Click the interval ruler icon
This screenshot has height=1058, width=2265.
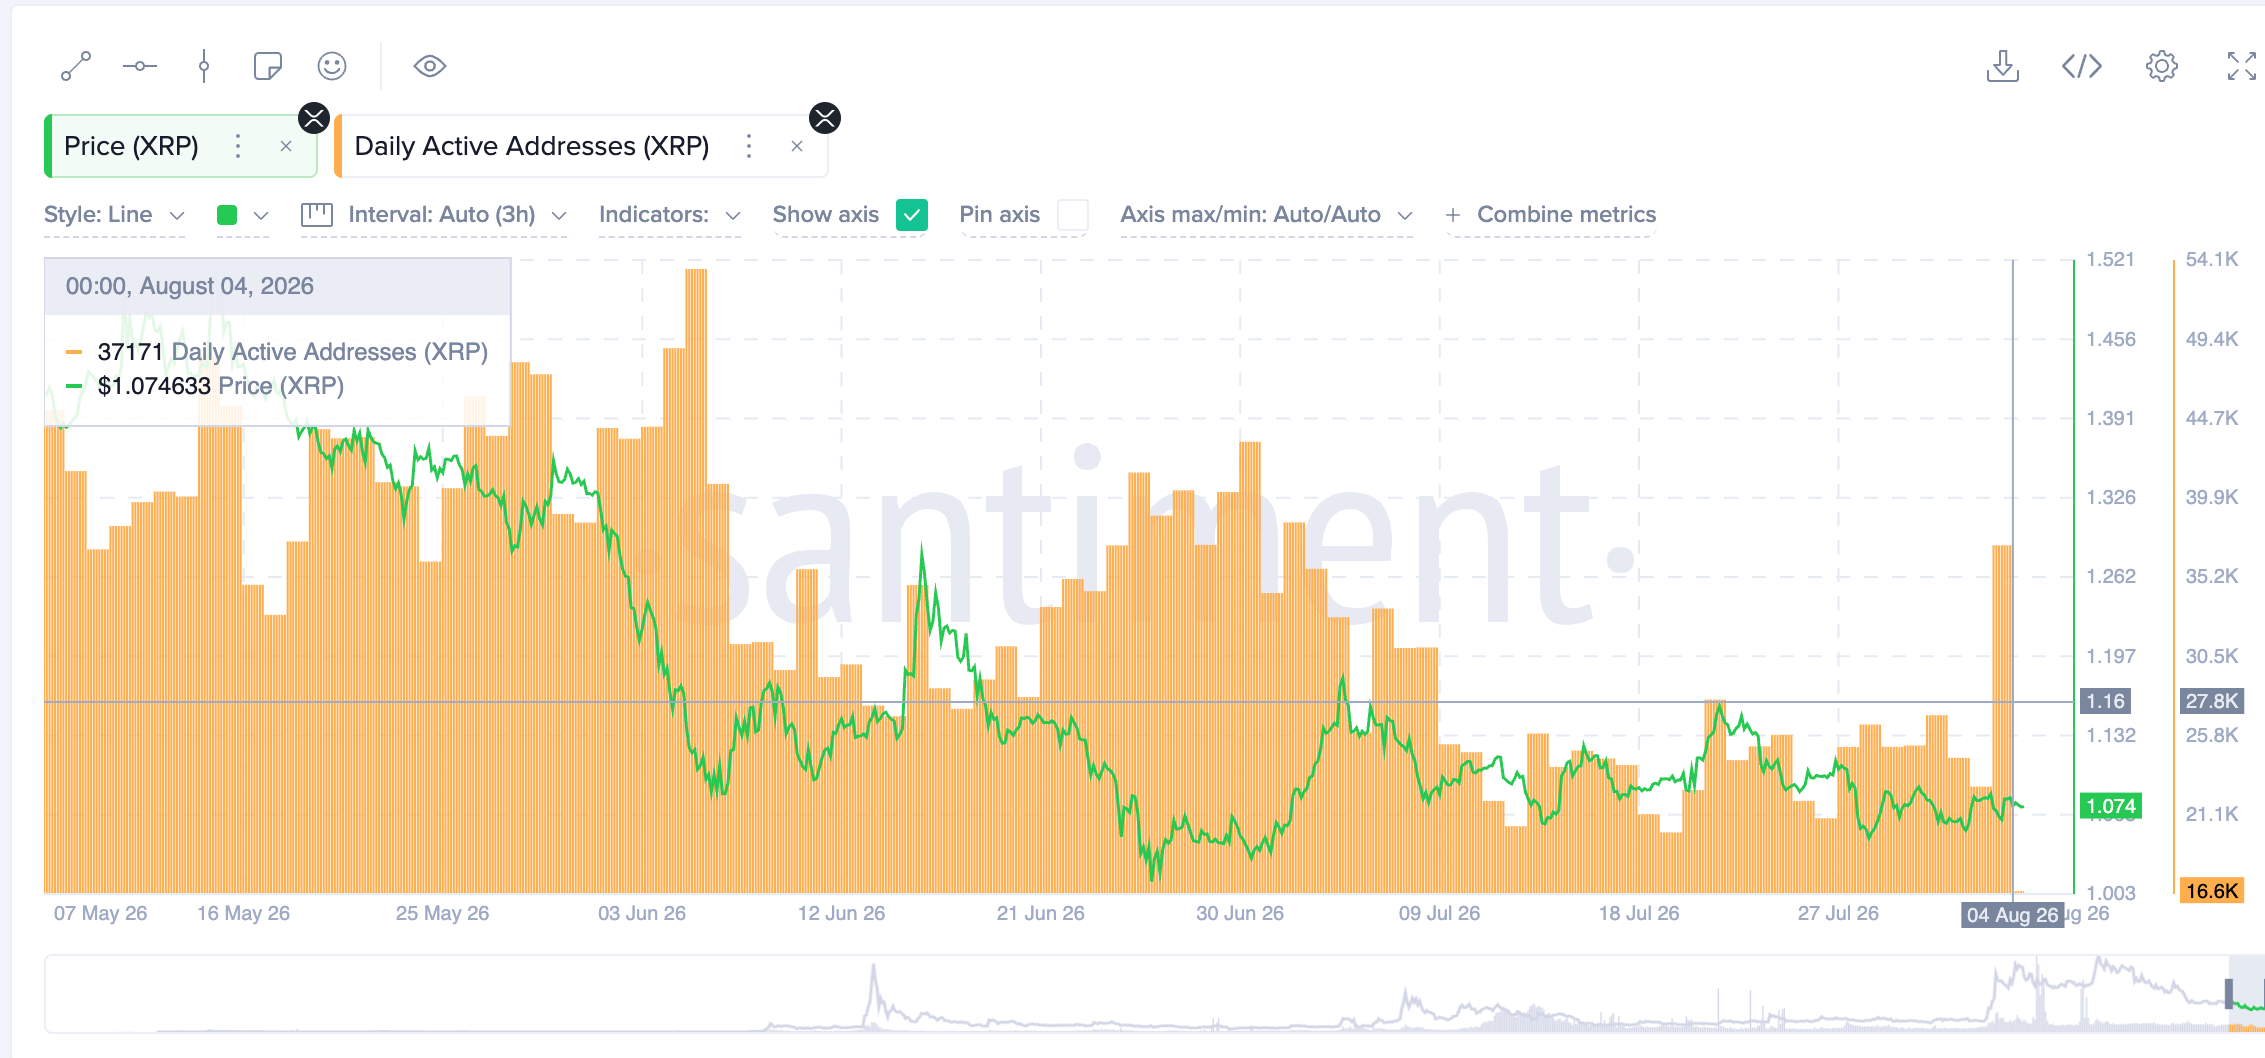point(317,215)
